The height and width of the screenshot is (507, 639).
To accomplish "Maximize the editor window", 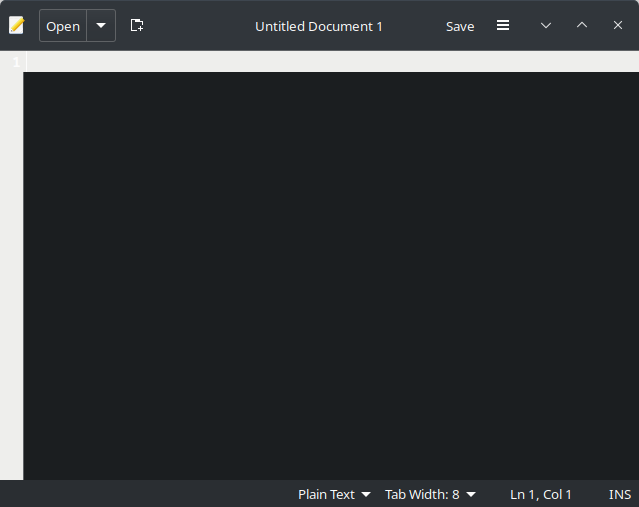I will point(582,25).
